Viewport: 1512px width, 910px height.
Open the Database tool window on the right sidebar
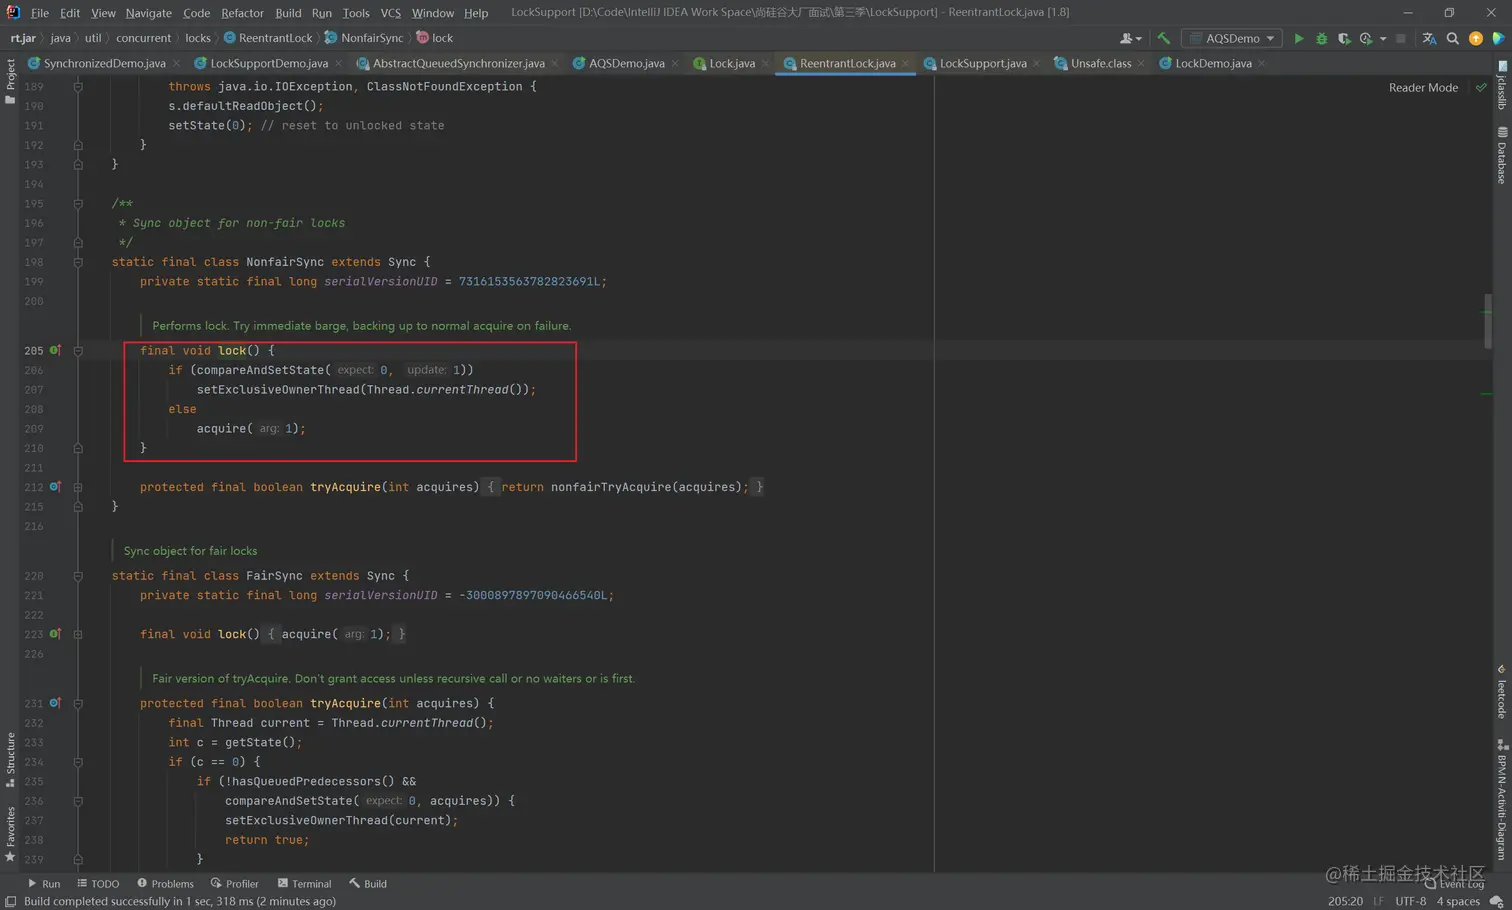1502,155
